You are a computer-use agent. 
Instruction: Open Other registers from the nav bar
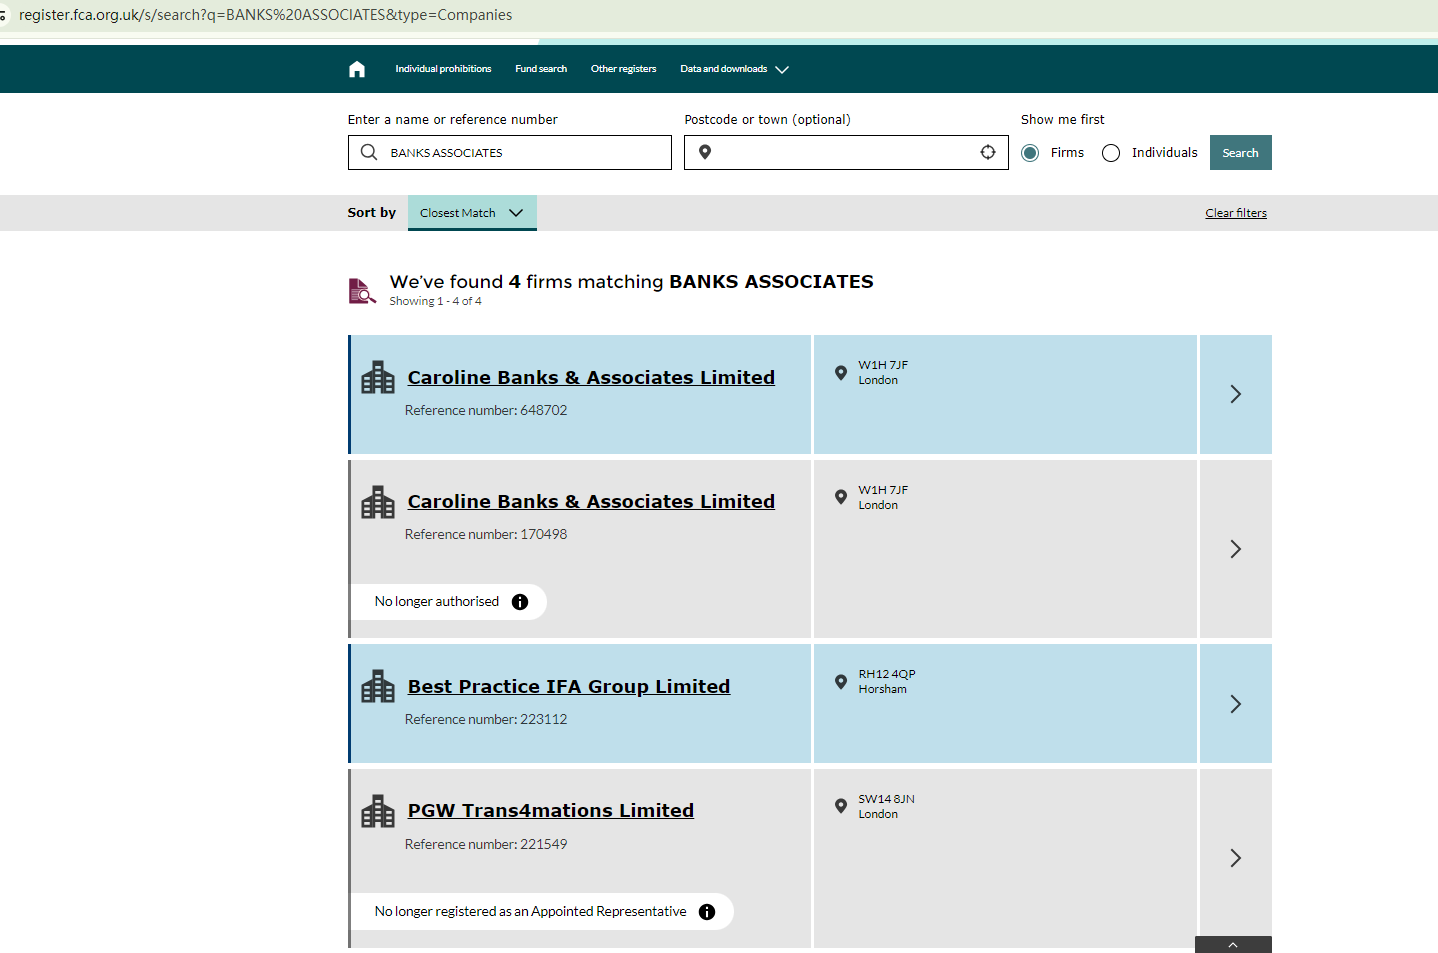click(x=623, y=69)
